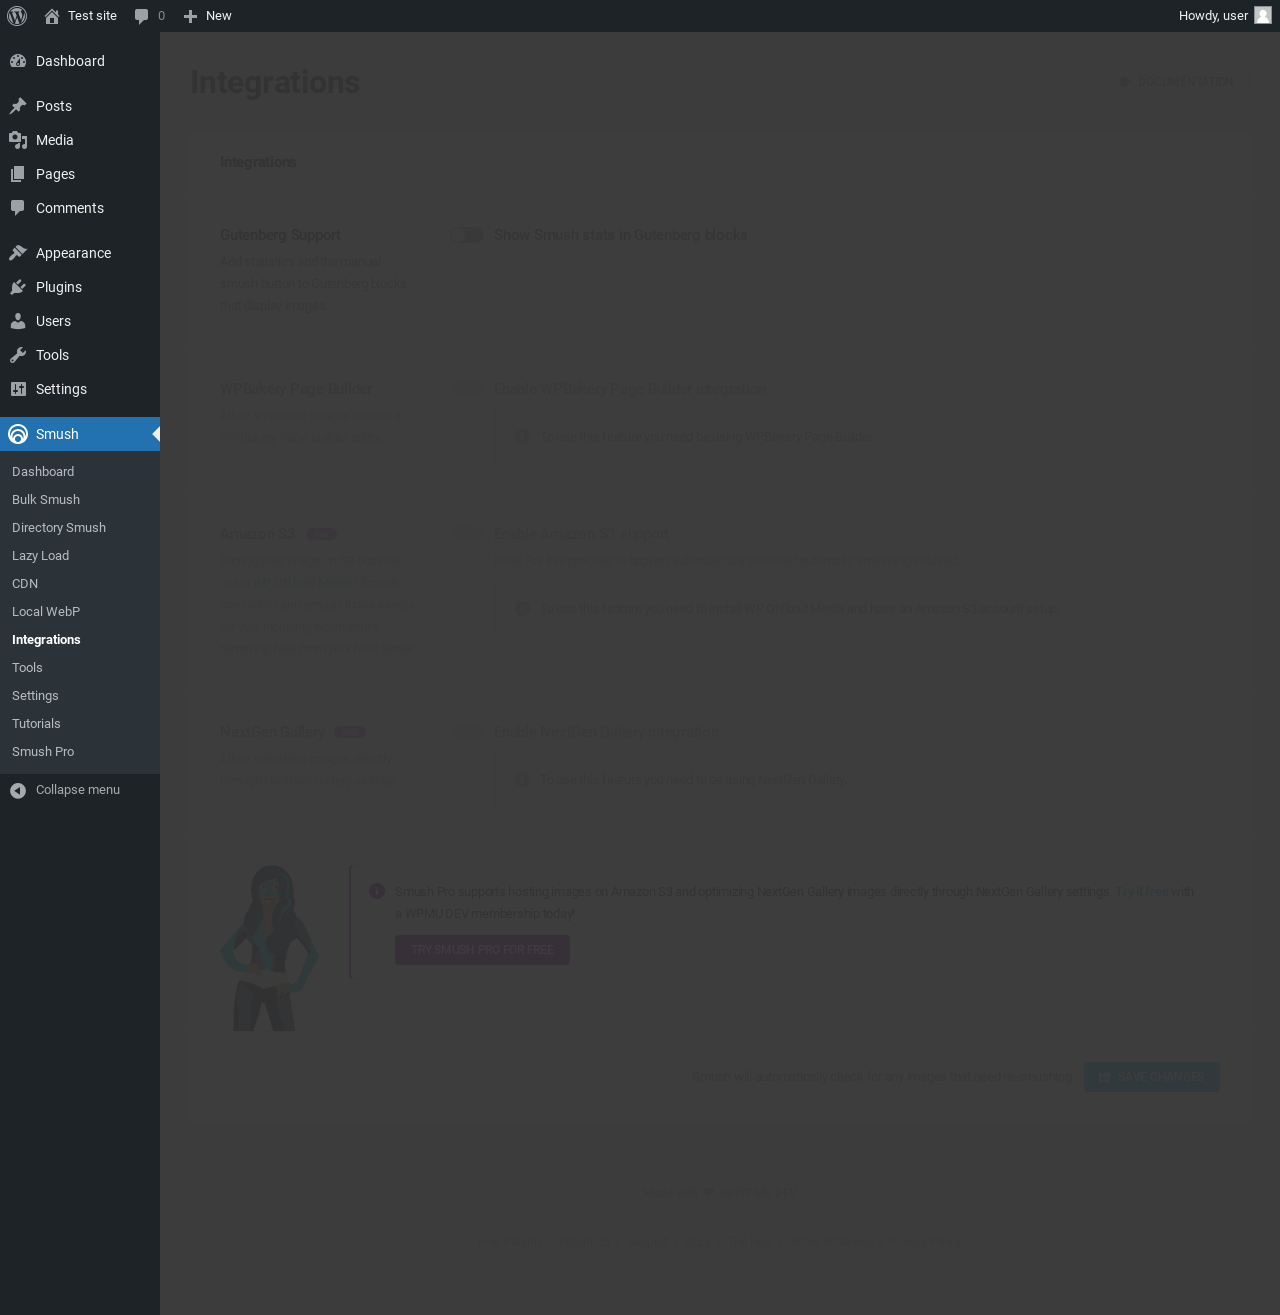Click the icon of the main Settings menu

(18, 389)
